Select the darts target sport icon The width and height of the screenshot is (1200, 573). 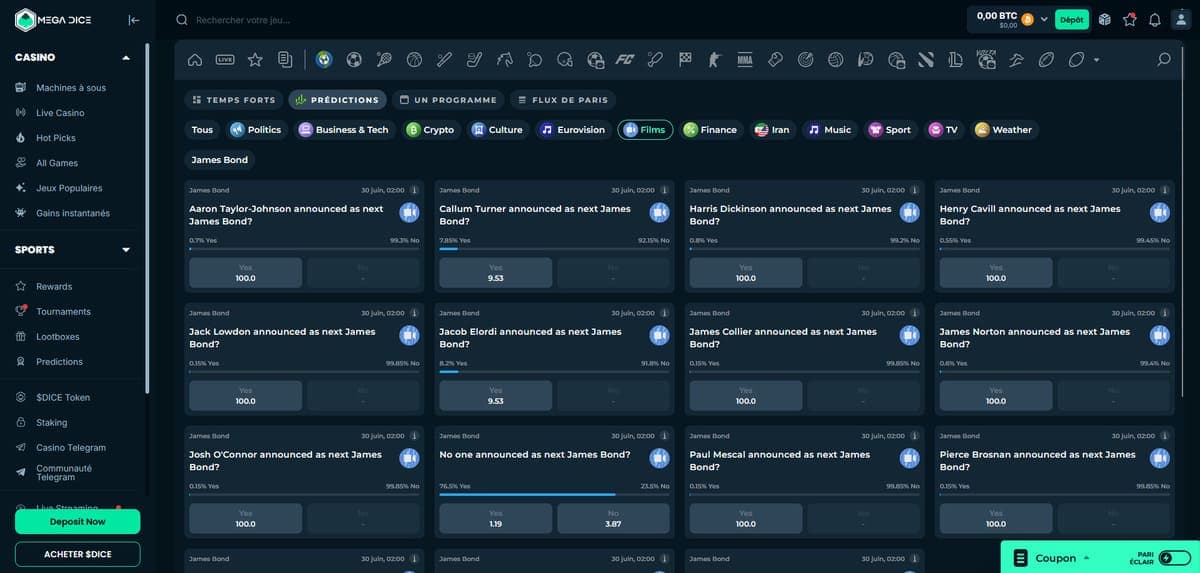pos(805,60)
